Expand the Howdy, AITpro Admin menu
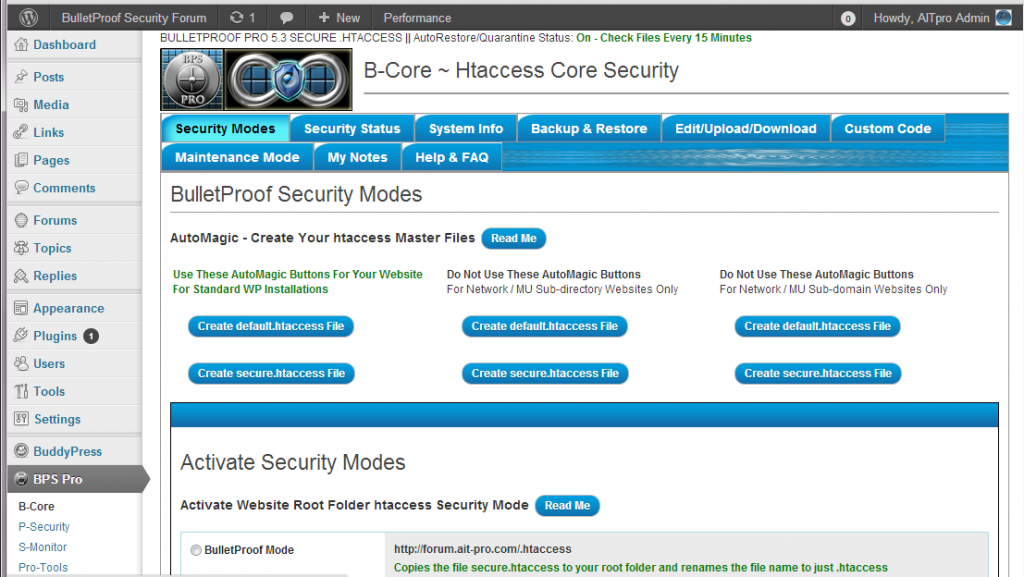 click(930, 17)
